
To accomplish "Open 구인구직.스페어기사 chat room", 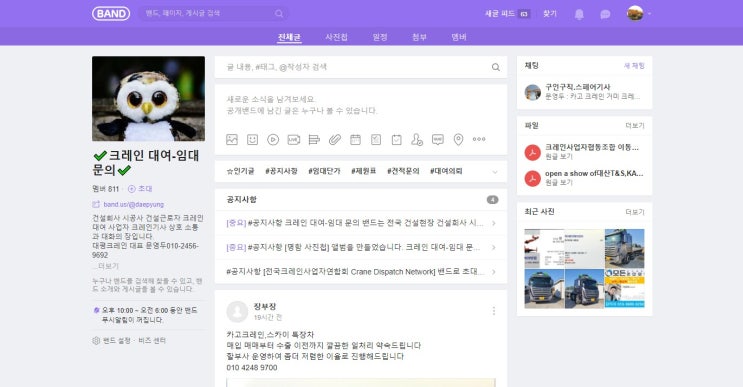I will (x=584, y=92).
